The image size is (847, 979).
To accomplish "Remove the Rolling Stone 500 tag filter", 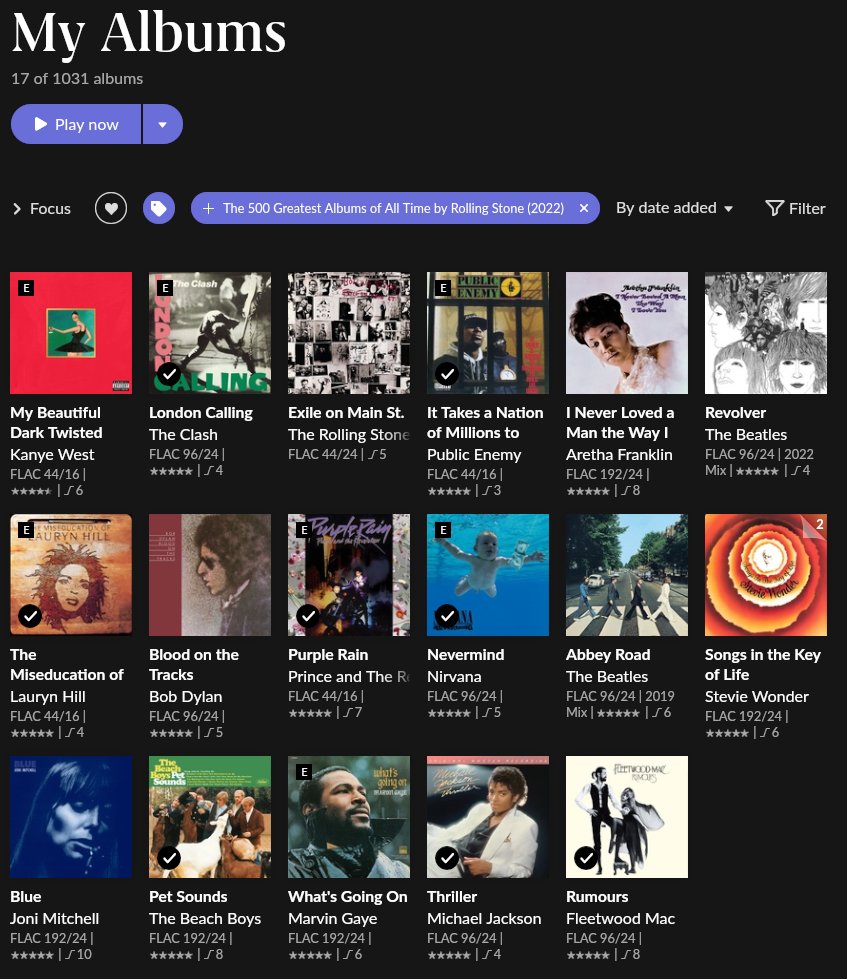I will tap(584, 208).
